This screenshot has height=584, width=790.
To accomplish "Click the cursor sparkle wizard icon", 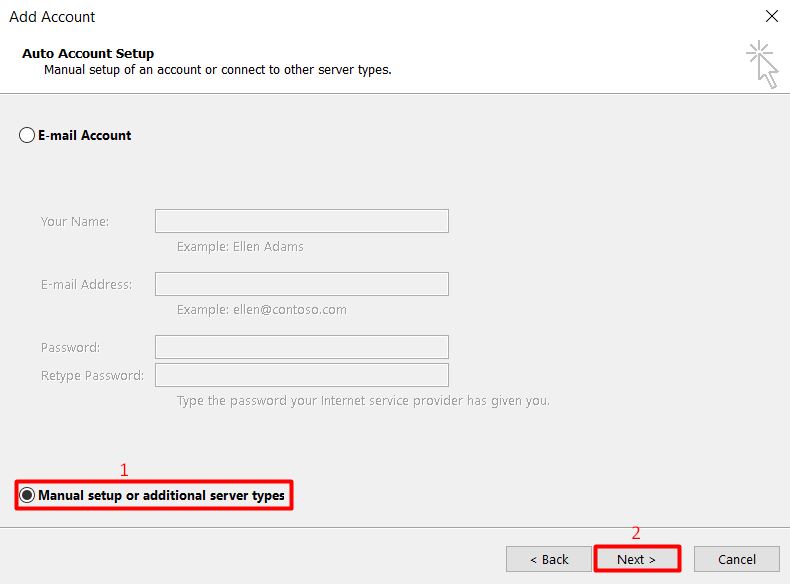I will [x=763, y=63].
